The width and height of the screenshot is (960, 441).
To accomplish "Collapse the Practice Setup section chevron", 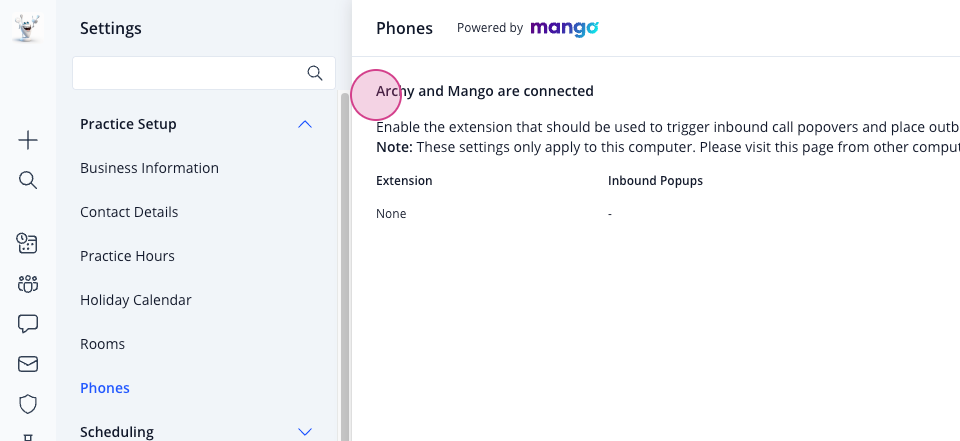I will [304, 124].
